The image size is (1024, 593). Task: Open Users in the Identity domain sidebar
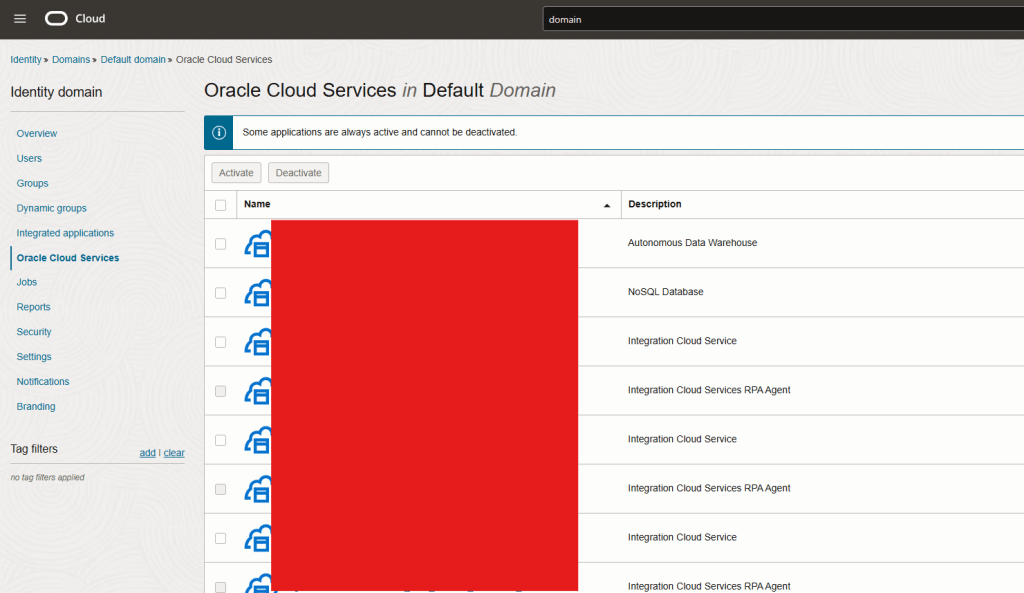point(29,158)
